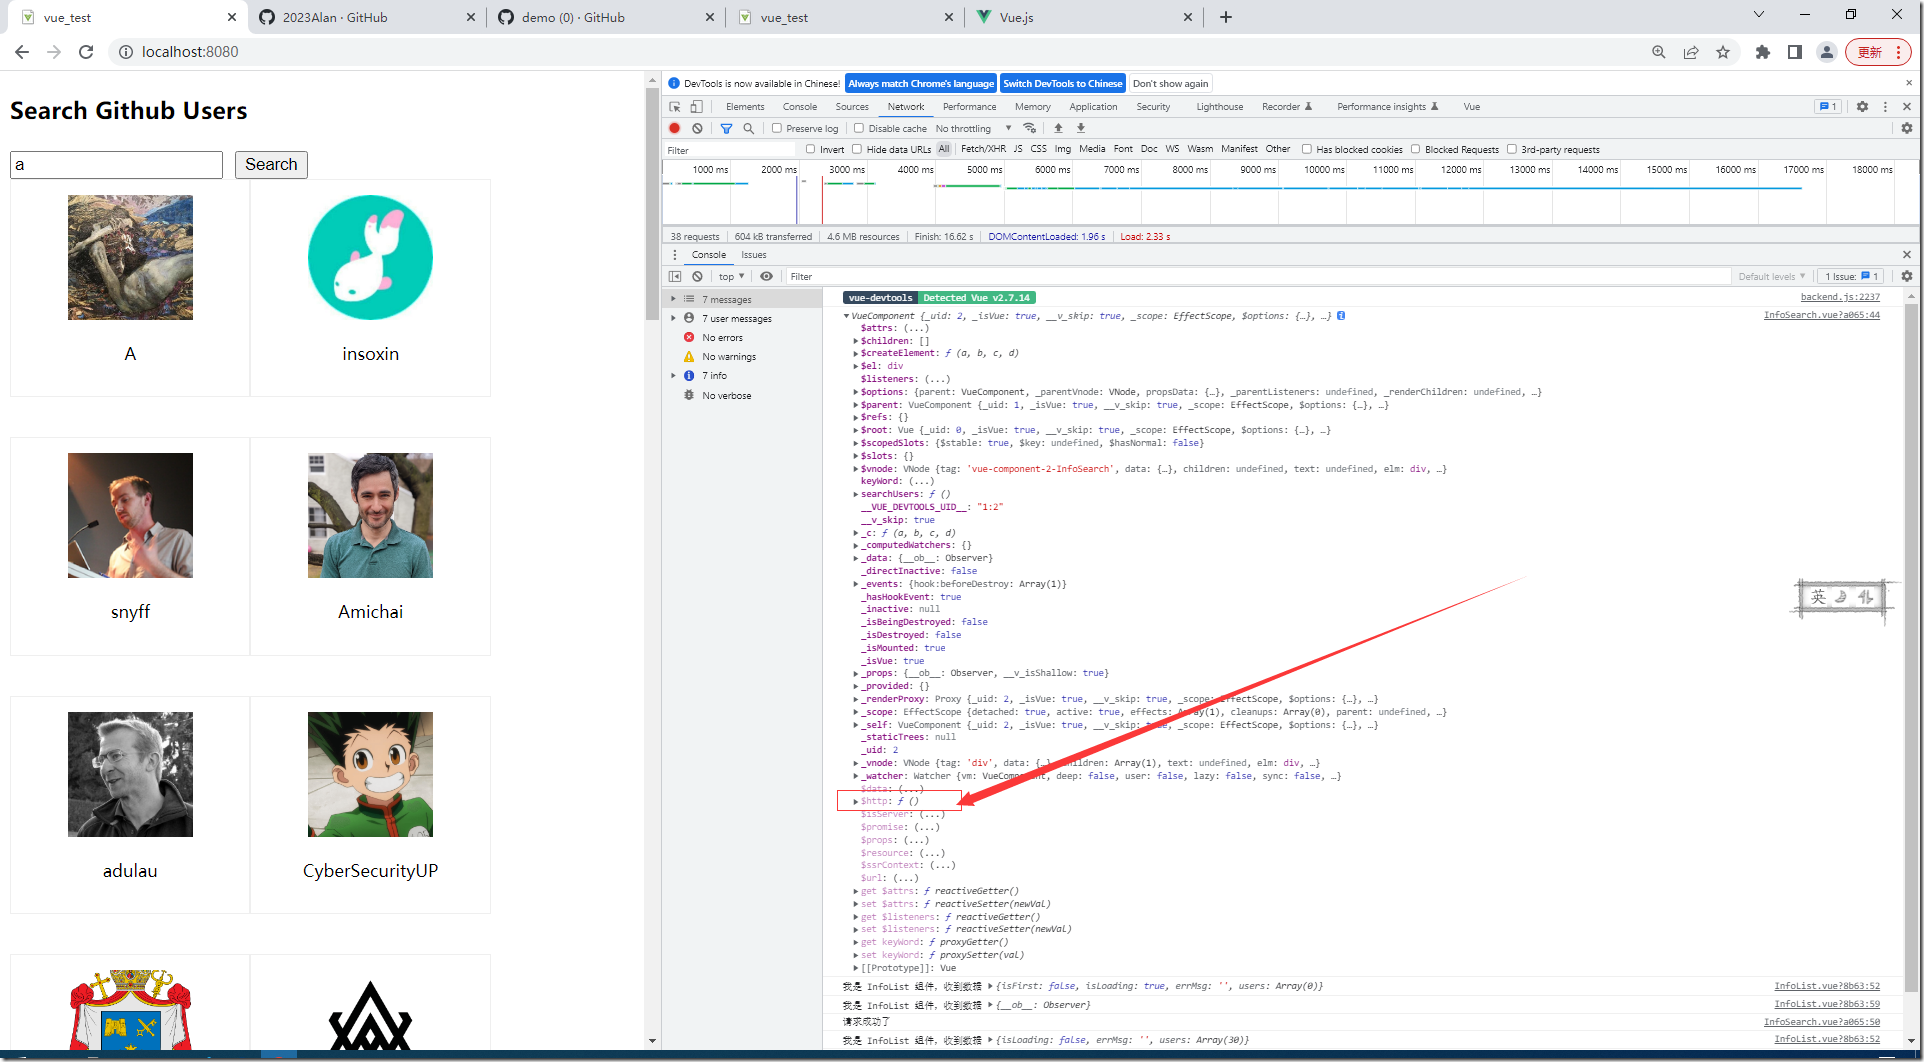Open the issues counter badge in the tab bar
1924x1062 pixels.
tap(1828, 106)
